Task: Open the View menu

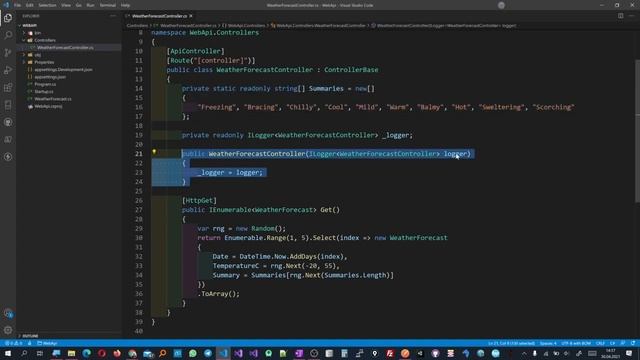Action: pos(66,5)
